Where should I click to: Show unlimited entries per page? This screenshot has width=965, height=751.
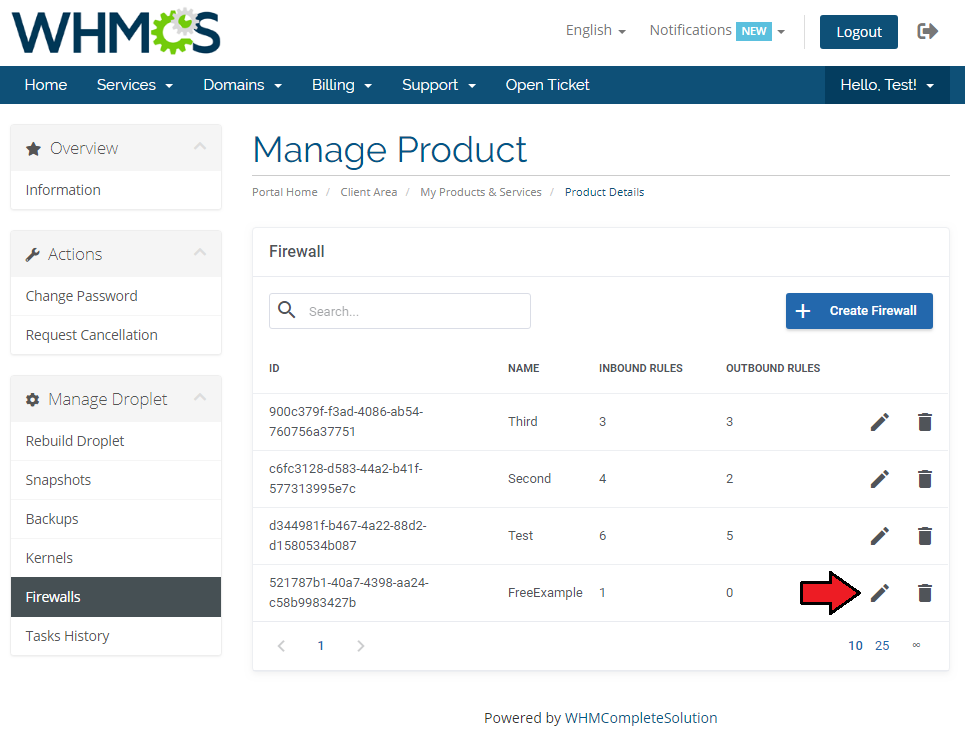coord(916,645)
